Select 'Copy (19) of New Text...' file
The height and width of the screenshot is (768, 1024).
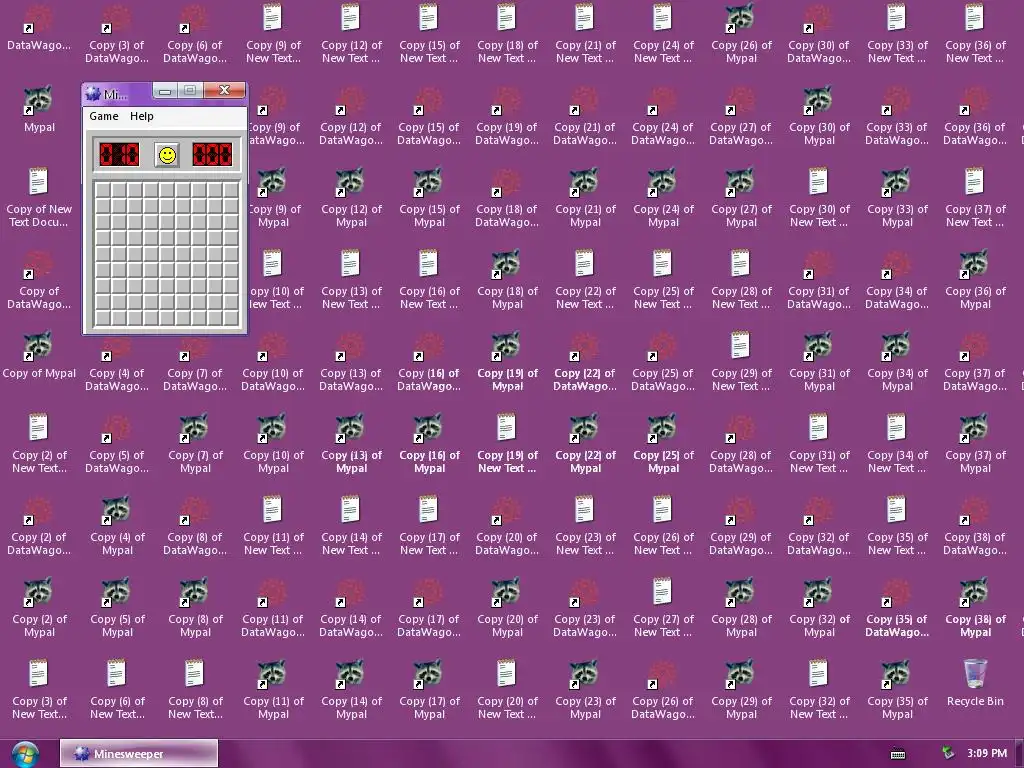click(507, 444)
